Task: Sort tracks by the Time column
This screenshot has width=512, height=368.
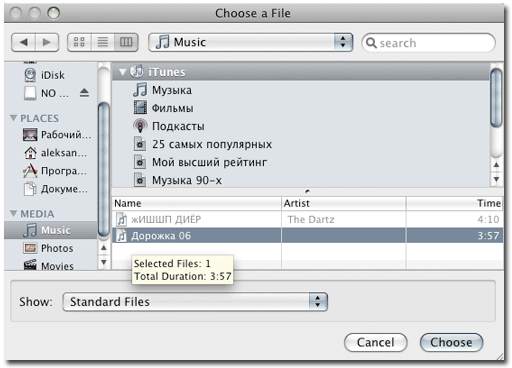Action: point(455,203)
